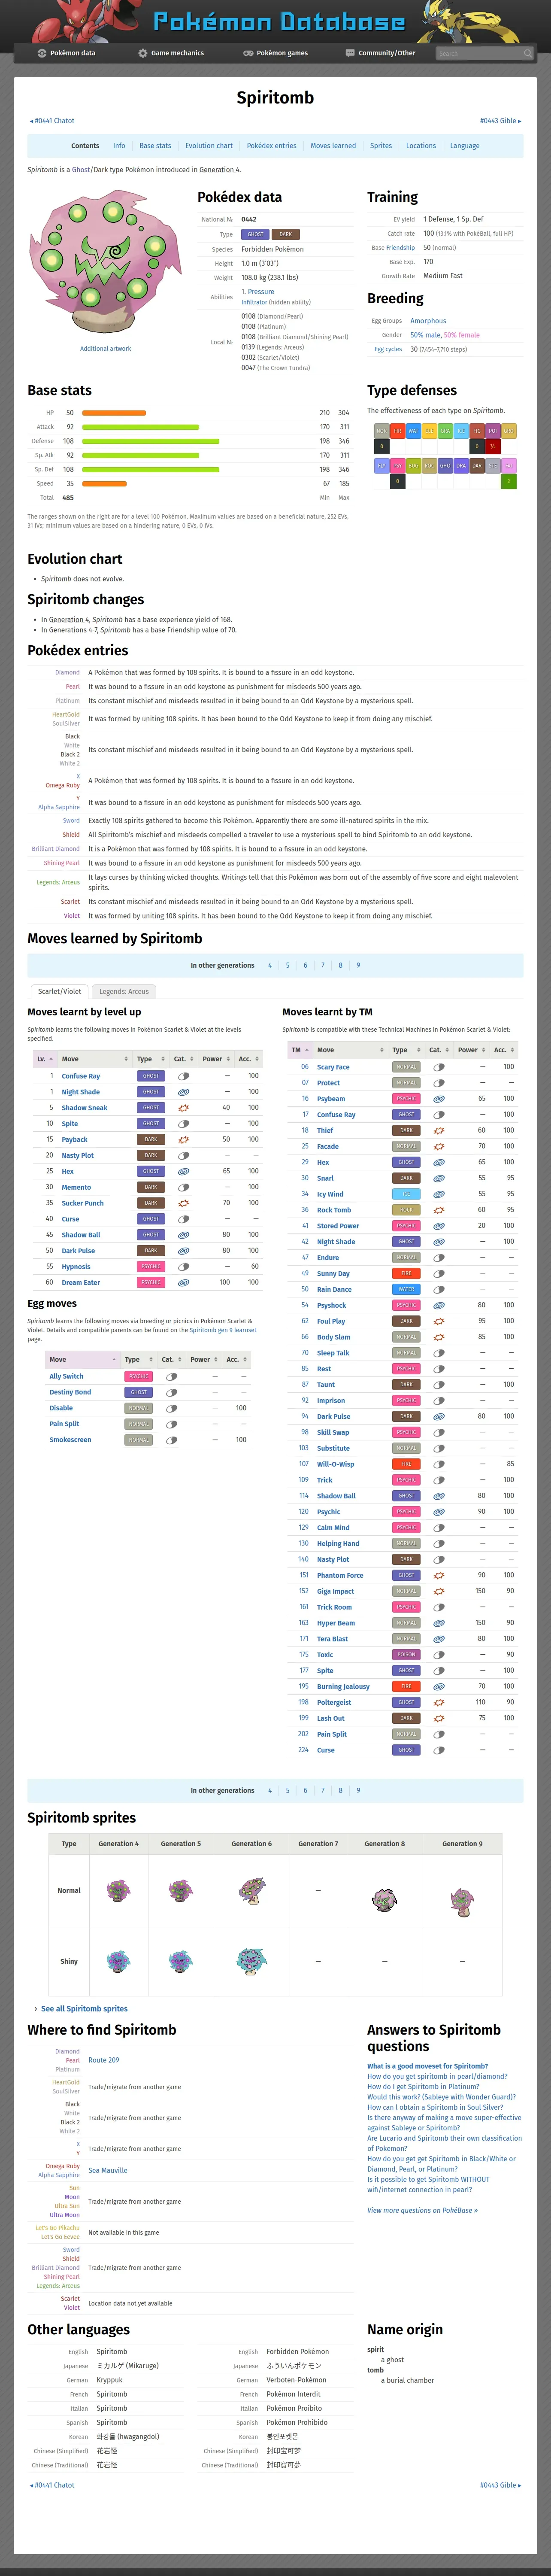Click the POI Poison type defense cell

[x=493, y=431]
